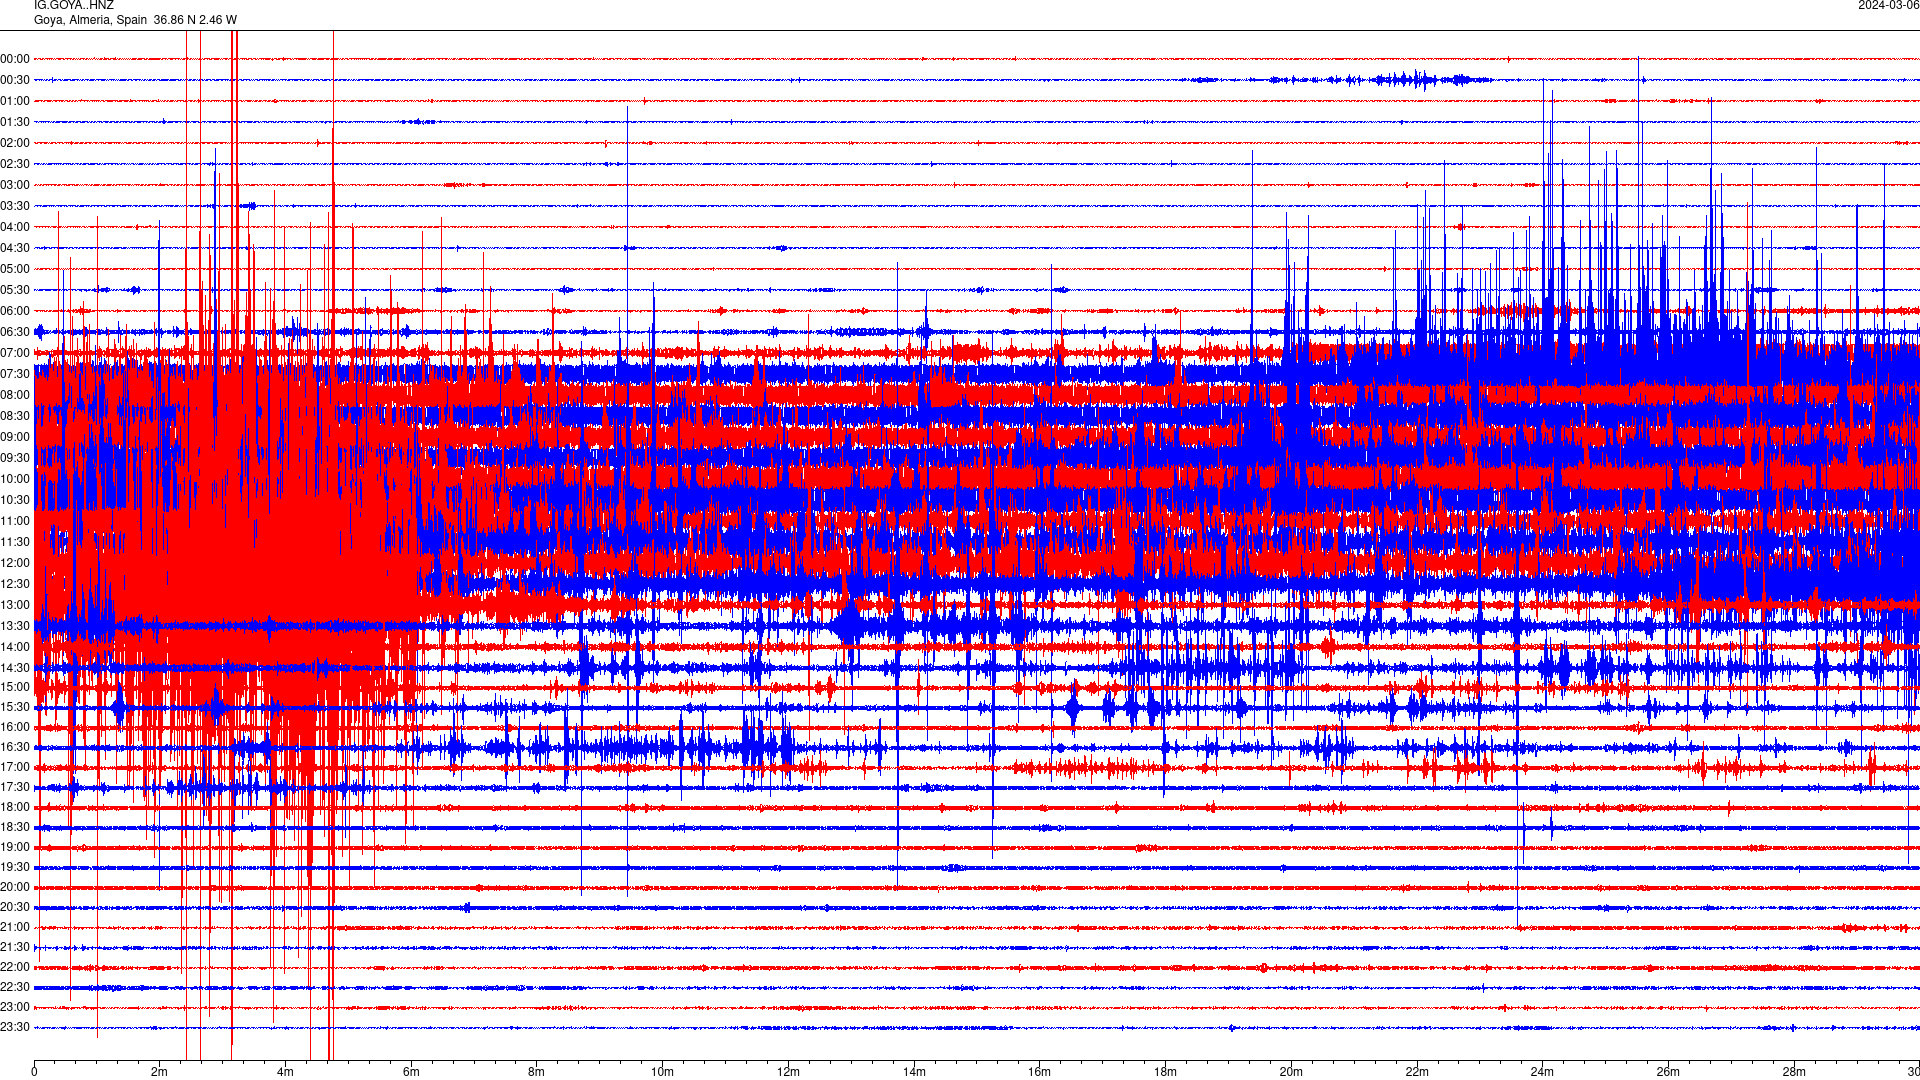Select the 16:00 row time label

tap(15, 727)
